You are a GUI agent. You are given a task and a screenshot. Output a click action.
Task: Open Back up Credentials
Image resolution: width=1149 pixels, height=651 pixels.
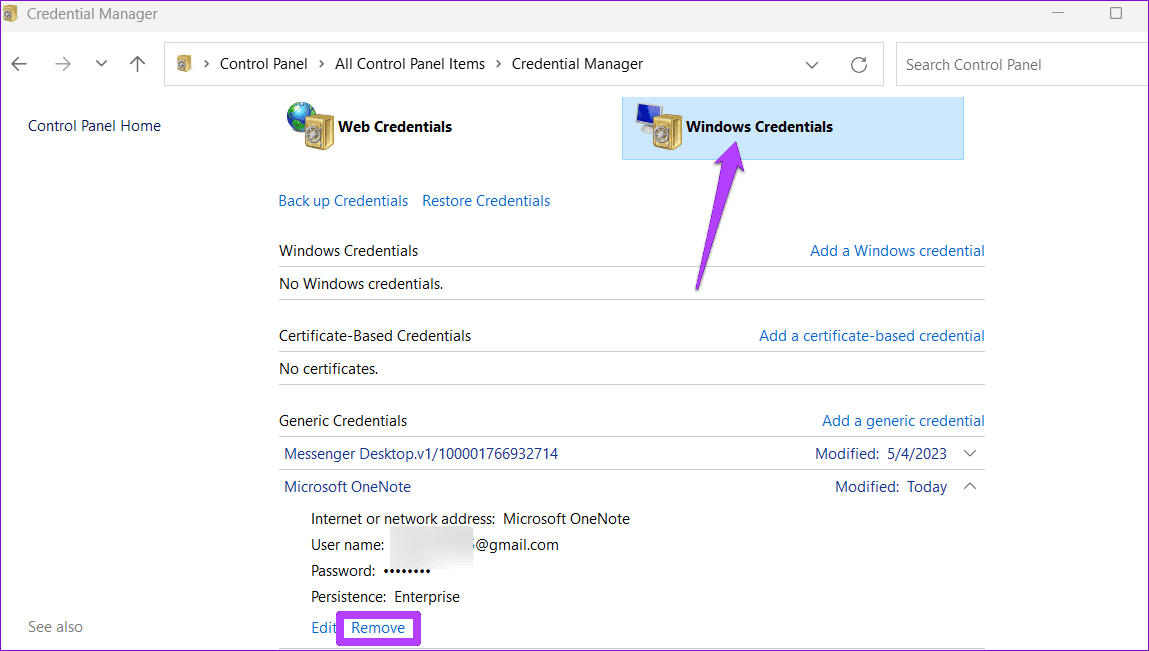(343, 200)
